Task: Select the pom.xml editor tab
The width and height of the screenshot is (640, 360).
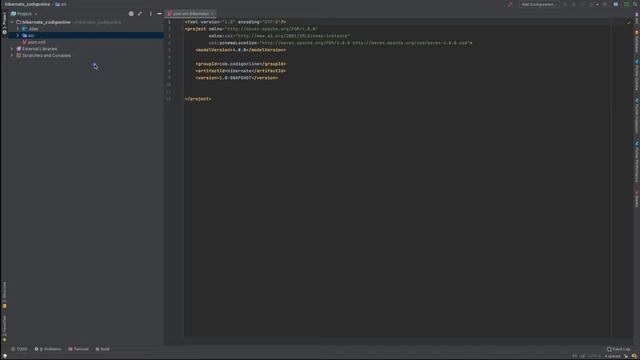Action: coord(189,13)
